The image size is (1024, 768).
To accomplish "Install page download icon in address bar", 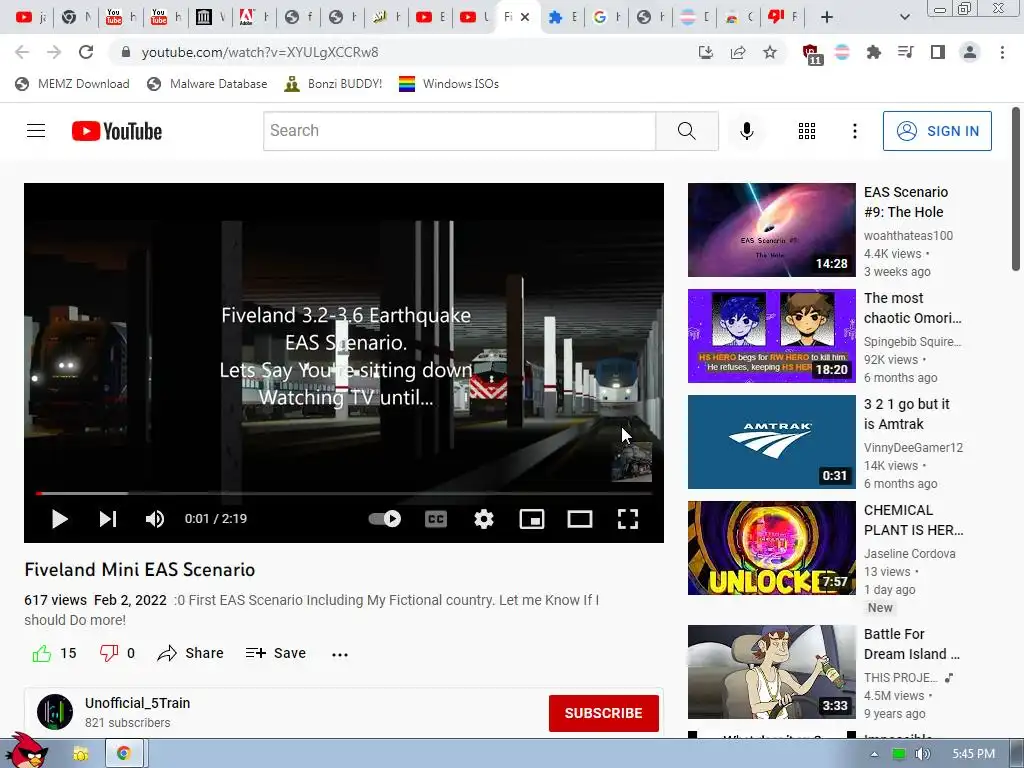I will click(x=705, y=52).
